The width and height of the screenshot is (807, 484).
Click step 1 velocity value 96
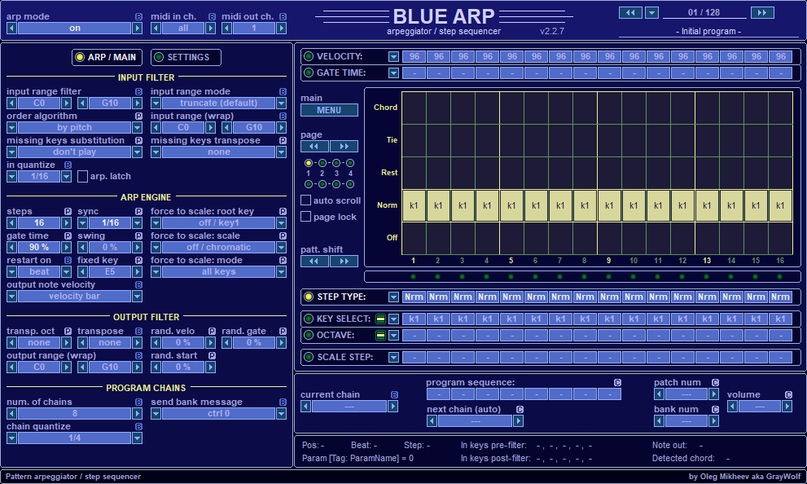pyautogui.click(x=414, y=57)
